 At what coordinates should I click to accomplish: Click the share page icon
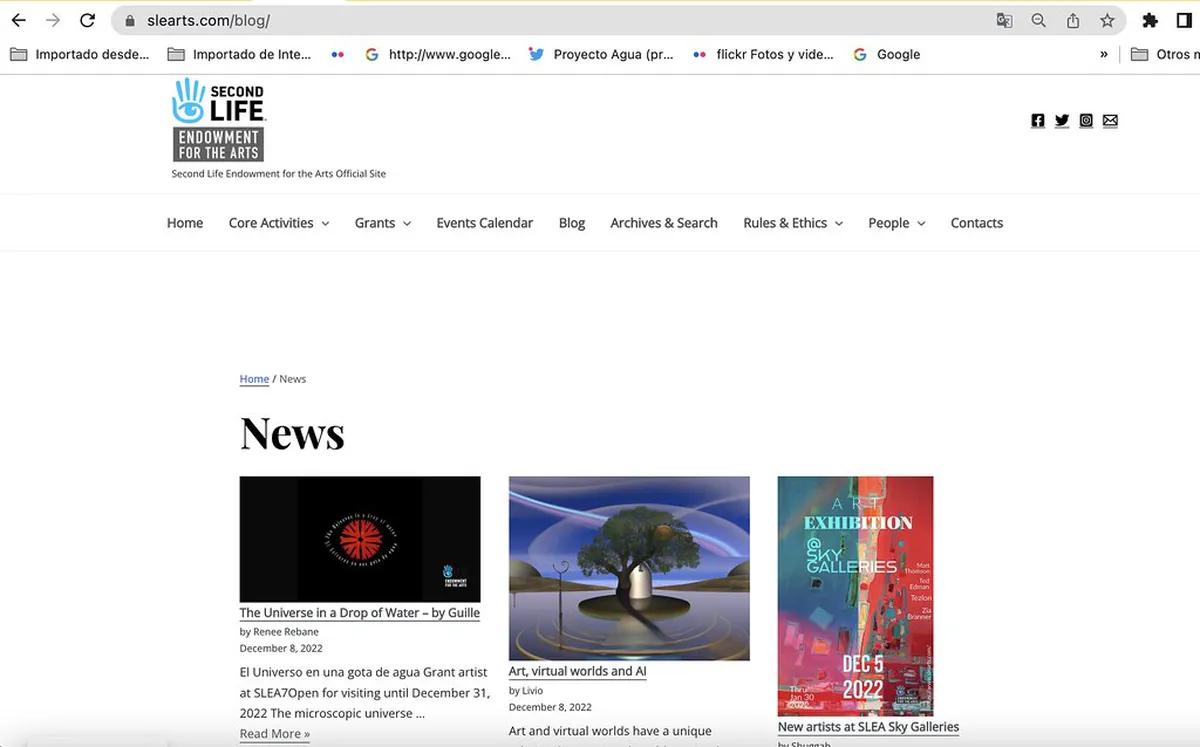(1073, 20)
